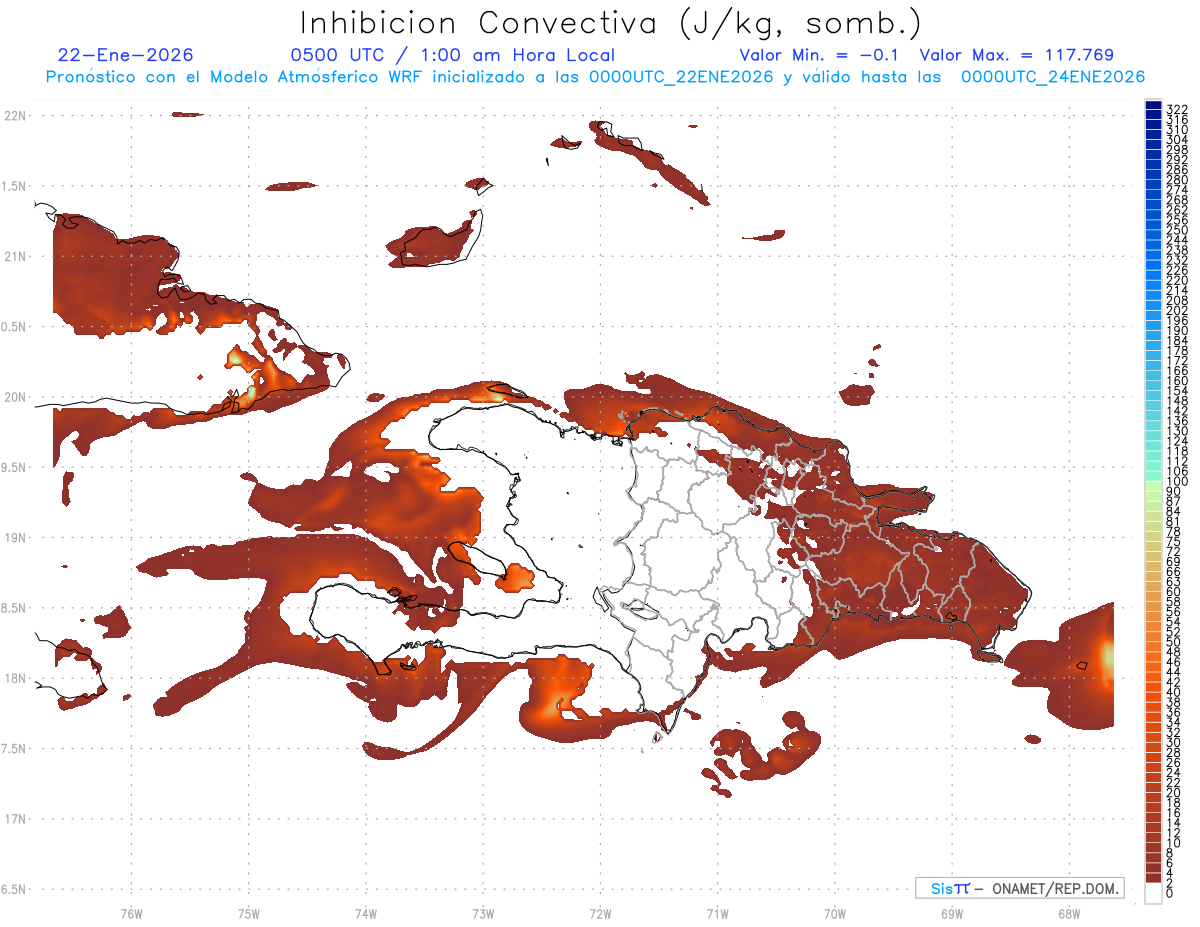Click the "21N" latitude label
The height and width of the screenshot is (927, 1200).
(x=14, y=256)
